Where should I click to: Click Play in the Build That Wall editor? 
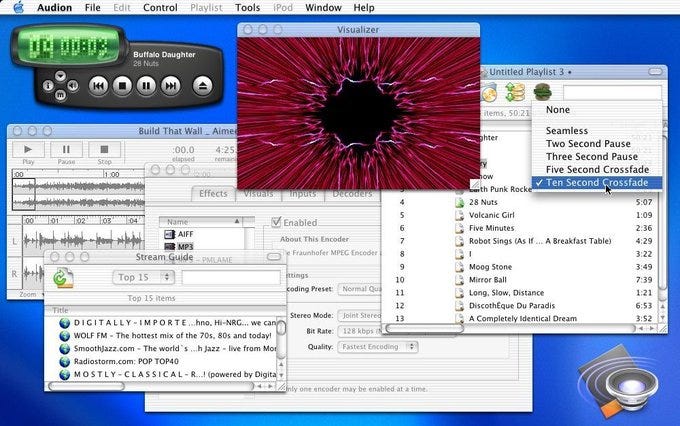click(x=28, y=150)
